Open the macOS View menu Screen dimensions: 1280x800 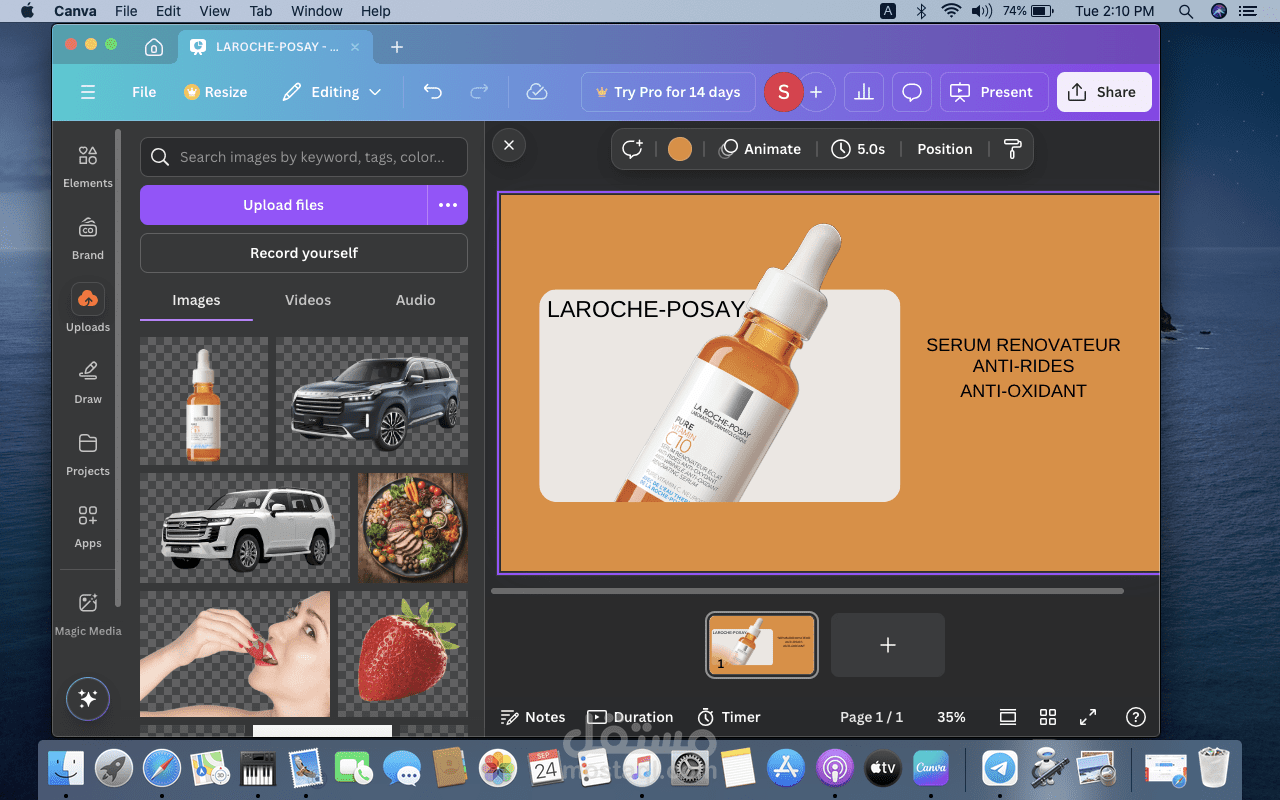tap(214, 11)
